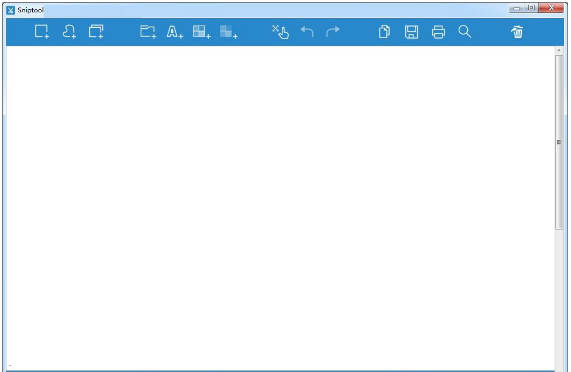
Task: Print the current snip
Action: click(x=438, y=32)
